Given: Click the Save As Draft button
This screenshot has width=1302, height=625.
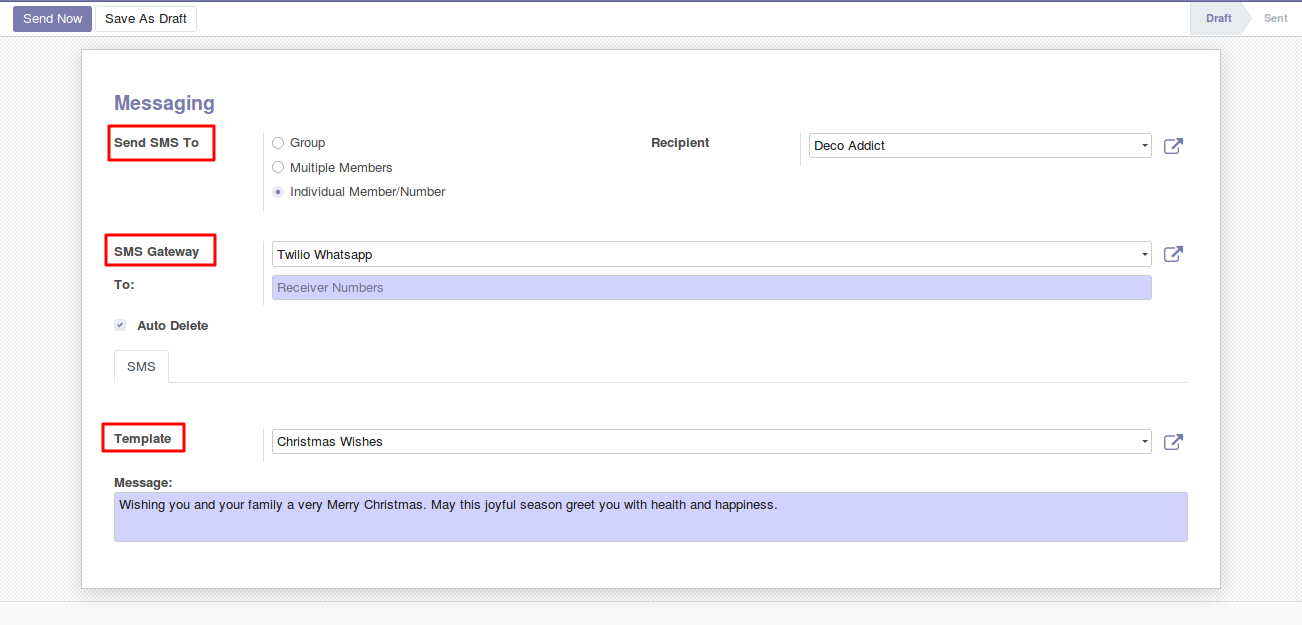Looking at the screenshot, I should (x=146, y=19).
